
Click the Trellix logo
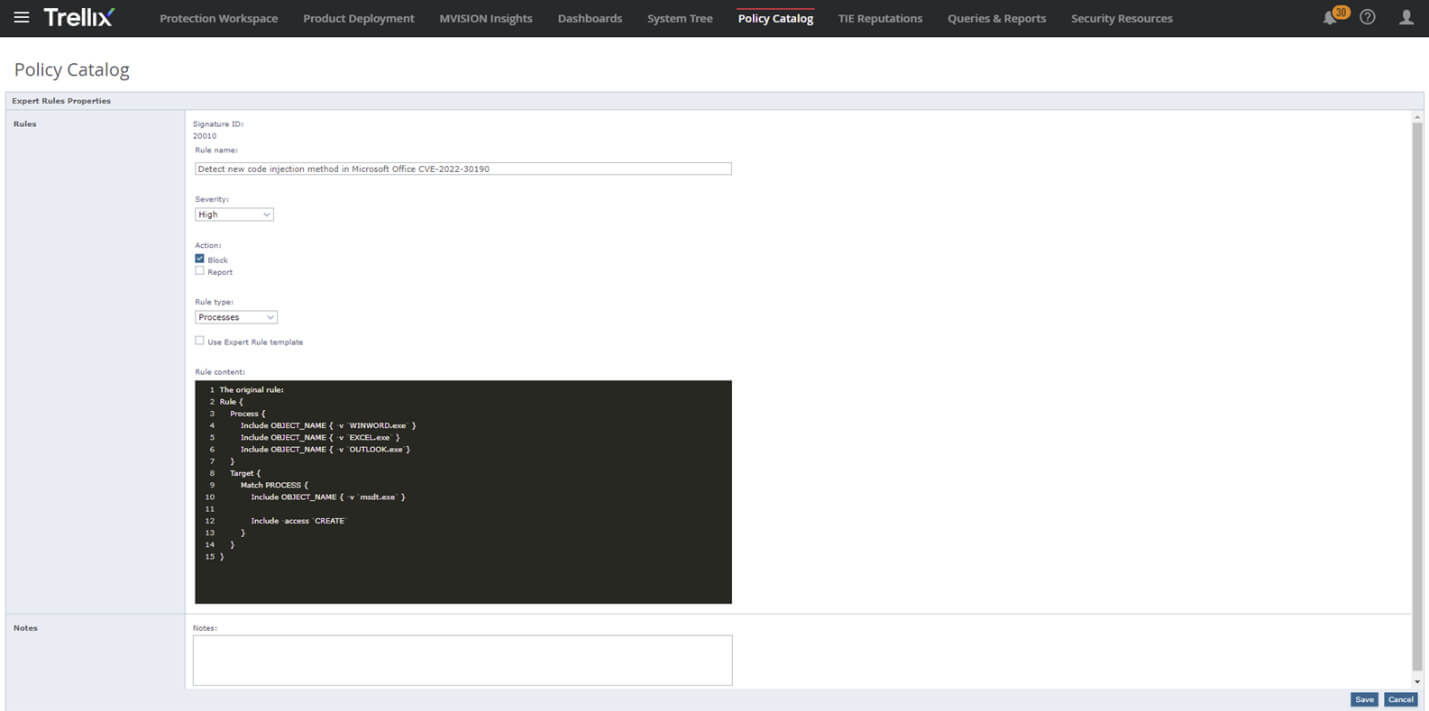coord(79,18)
